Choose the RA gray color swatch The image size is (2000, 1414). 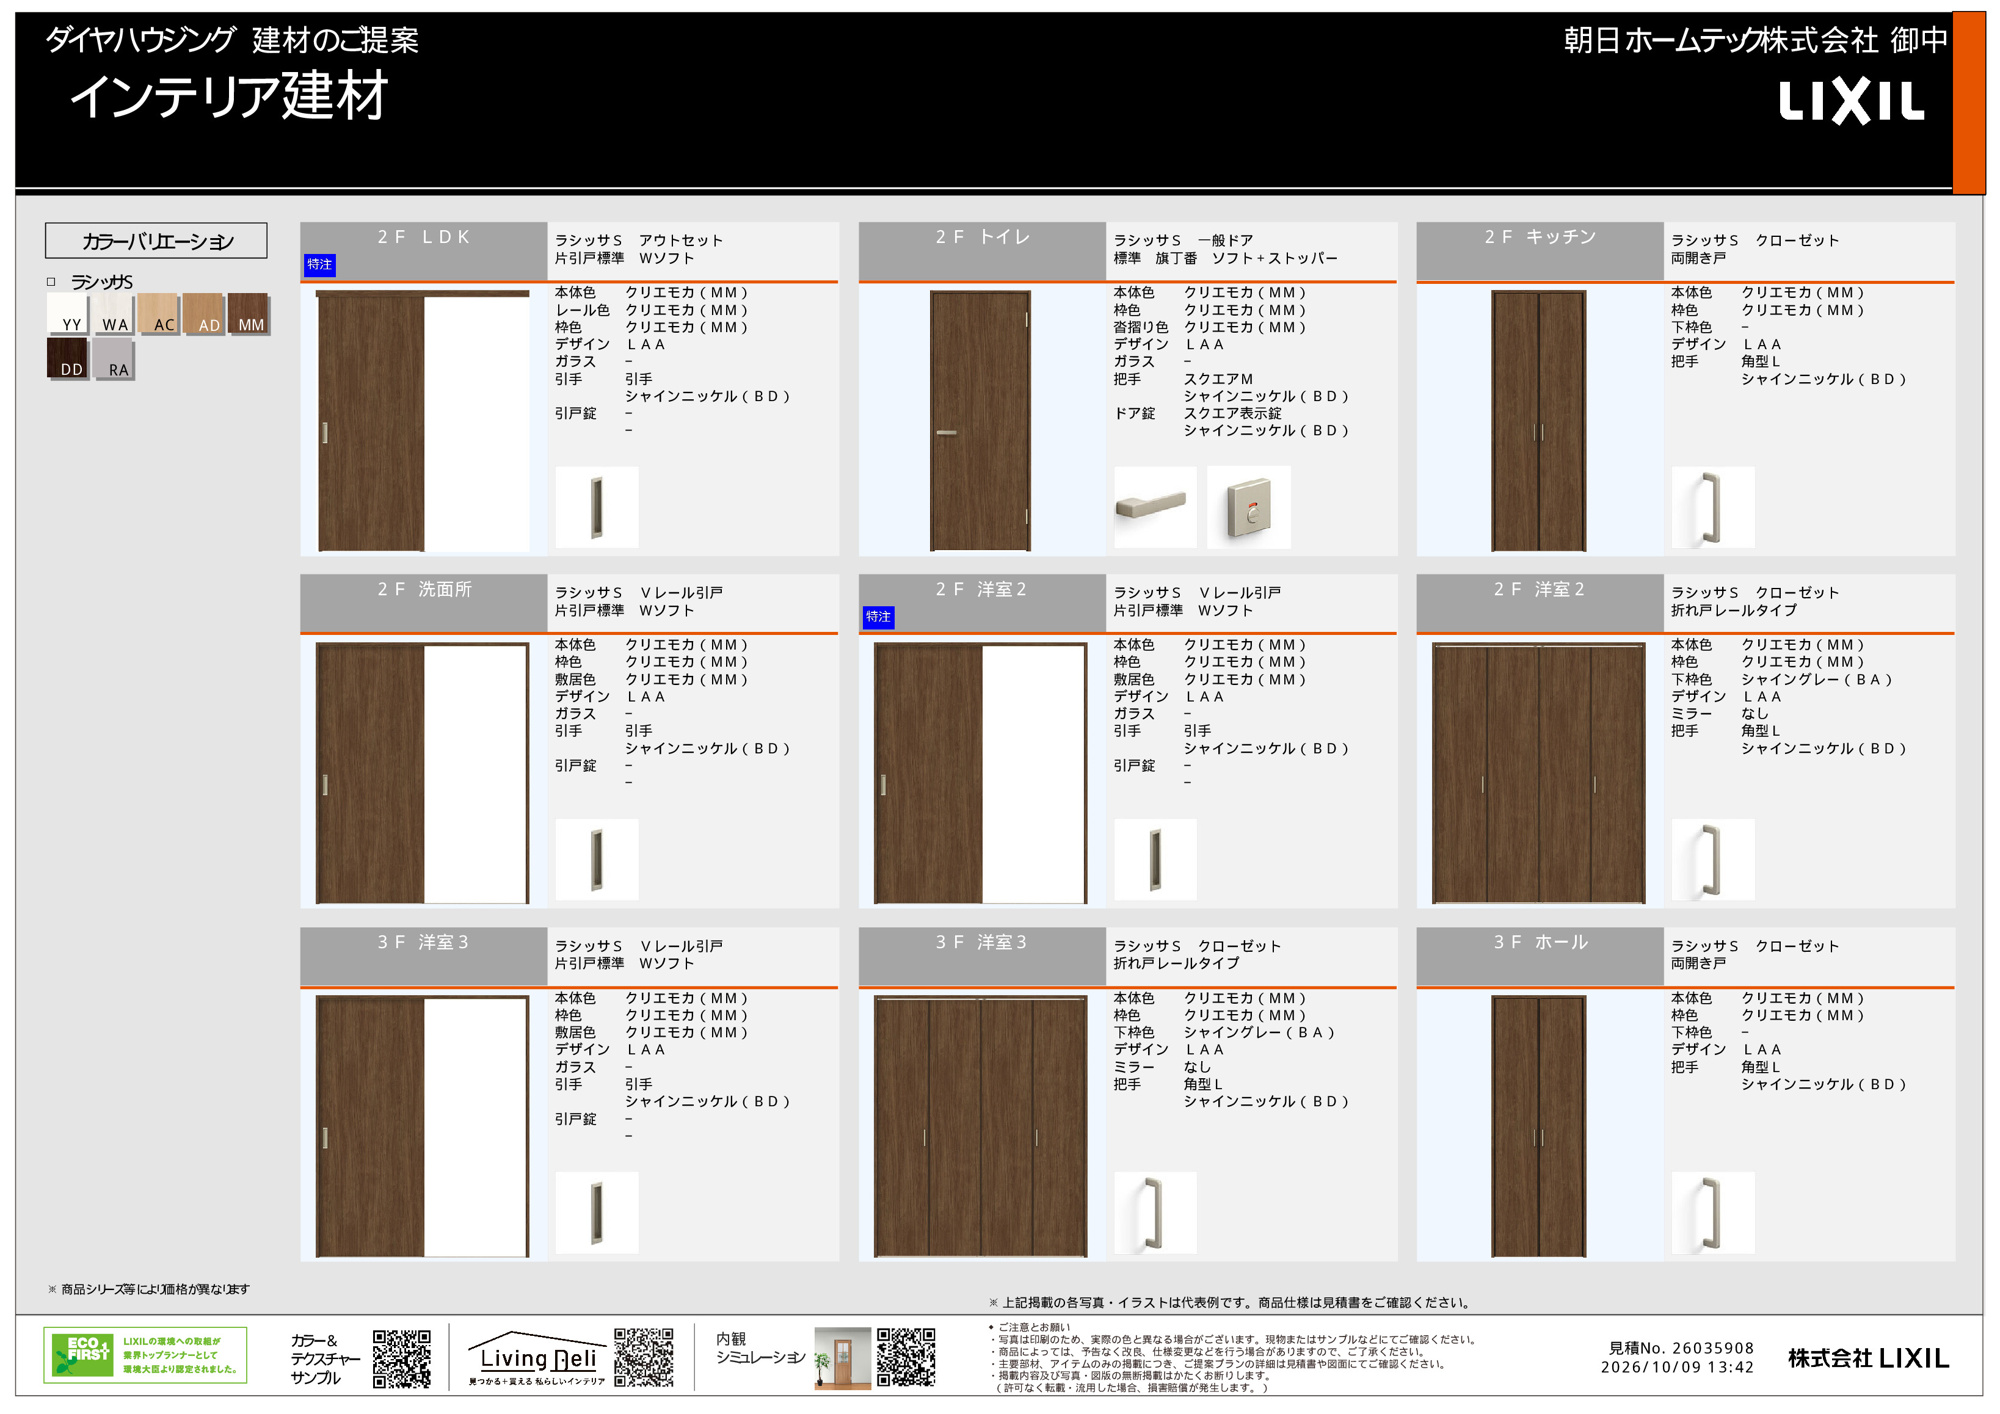(112, 358)
